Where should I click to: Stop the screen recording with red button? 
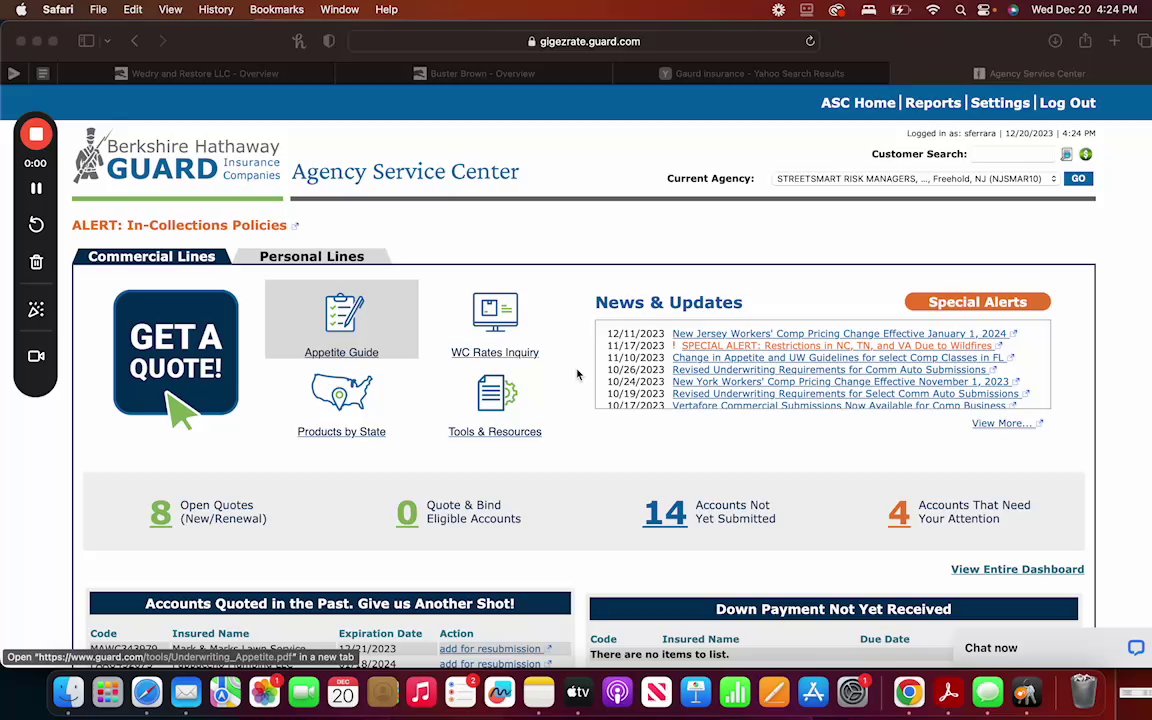(x=35, y=134)
